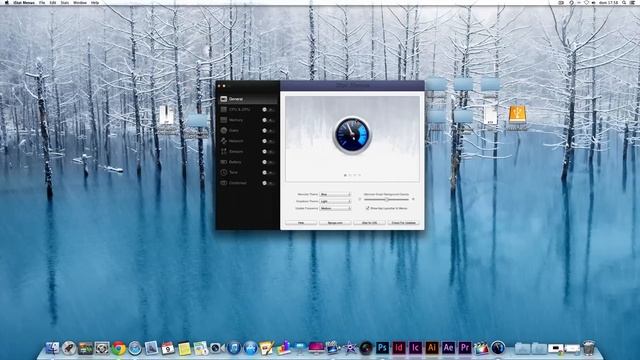Viewport: 640px width, 360px height.
Task: Open the Time section clock icon
Action: (x=224, y=172)
